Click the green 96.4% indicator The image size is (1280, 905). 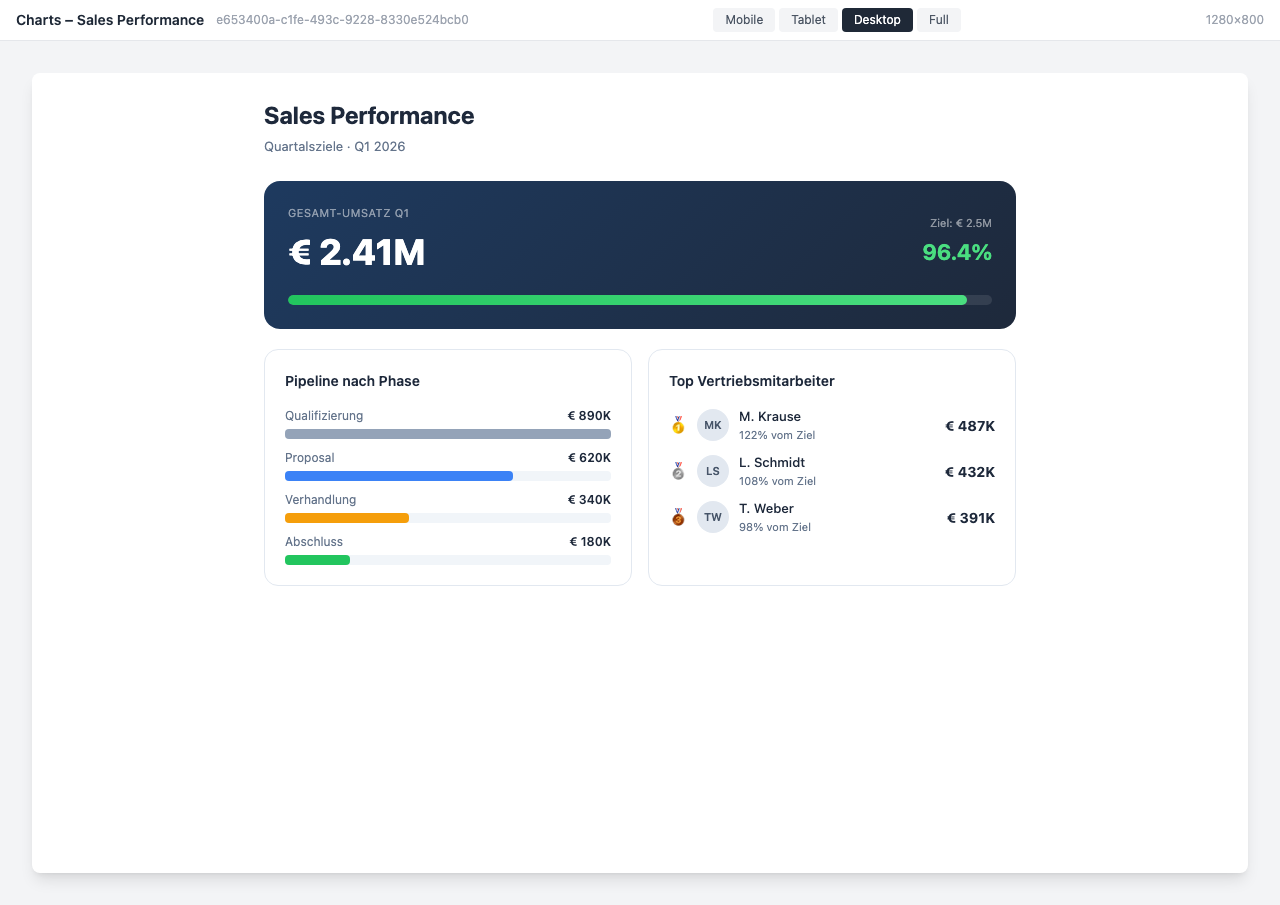tap(957, 252)
